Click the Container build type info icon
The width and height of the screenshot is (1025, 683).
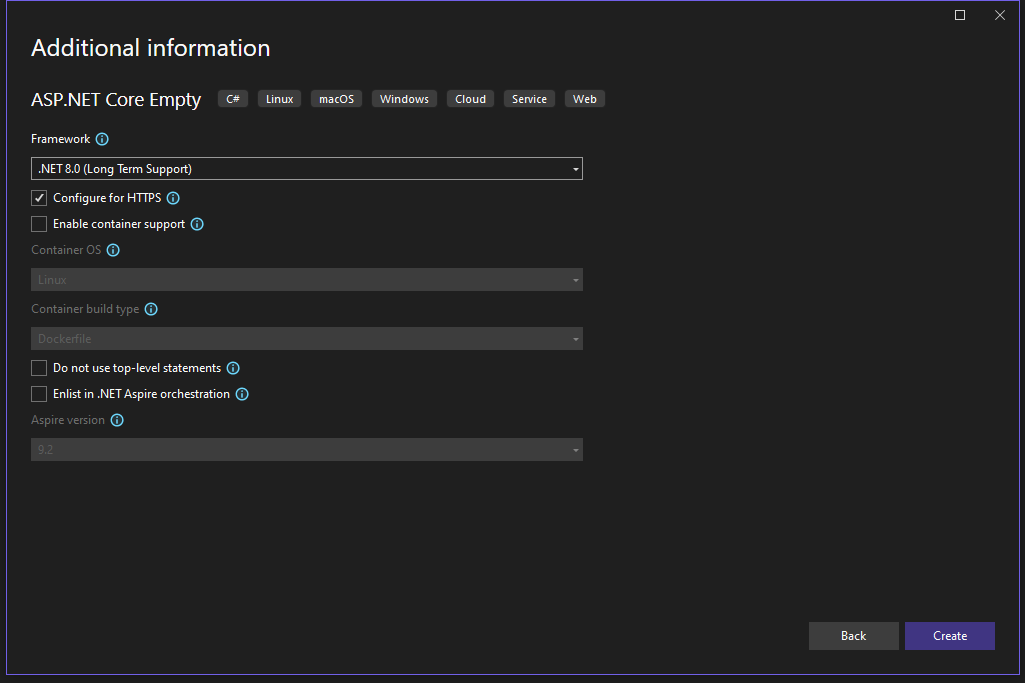(x=151, y=309)
